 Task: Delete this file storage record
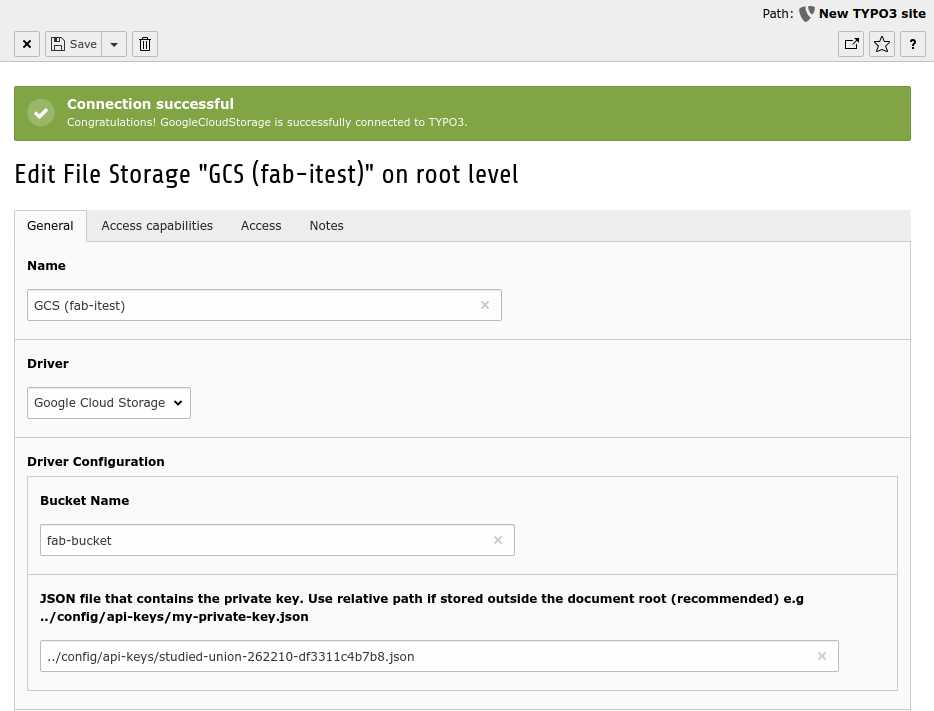145,44
